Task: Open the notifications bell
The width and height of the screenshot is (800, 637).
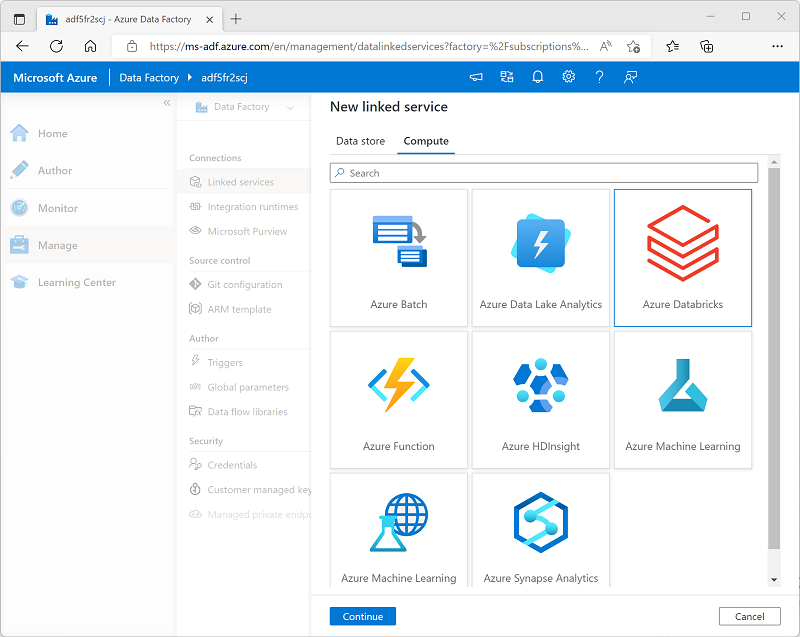Action: click(537, 77)
